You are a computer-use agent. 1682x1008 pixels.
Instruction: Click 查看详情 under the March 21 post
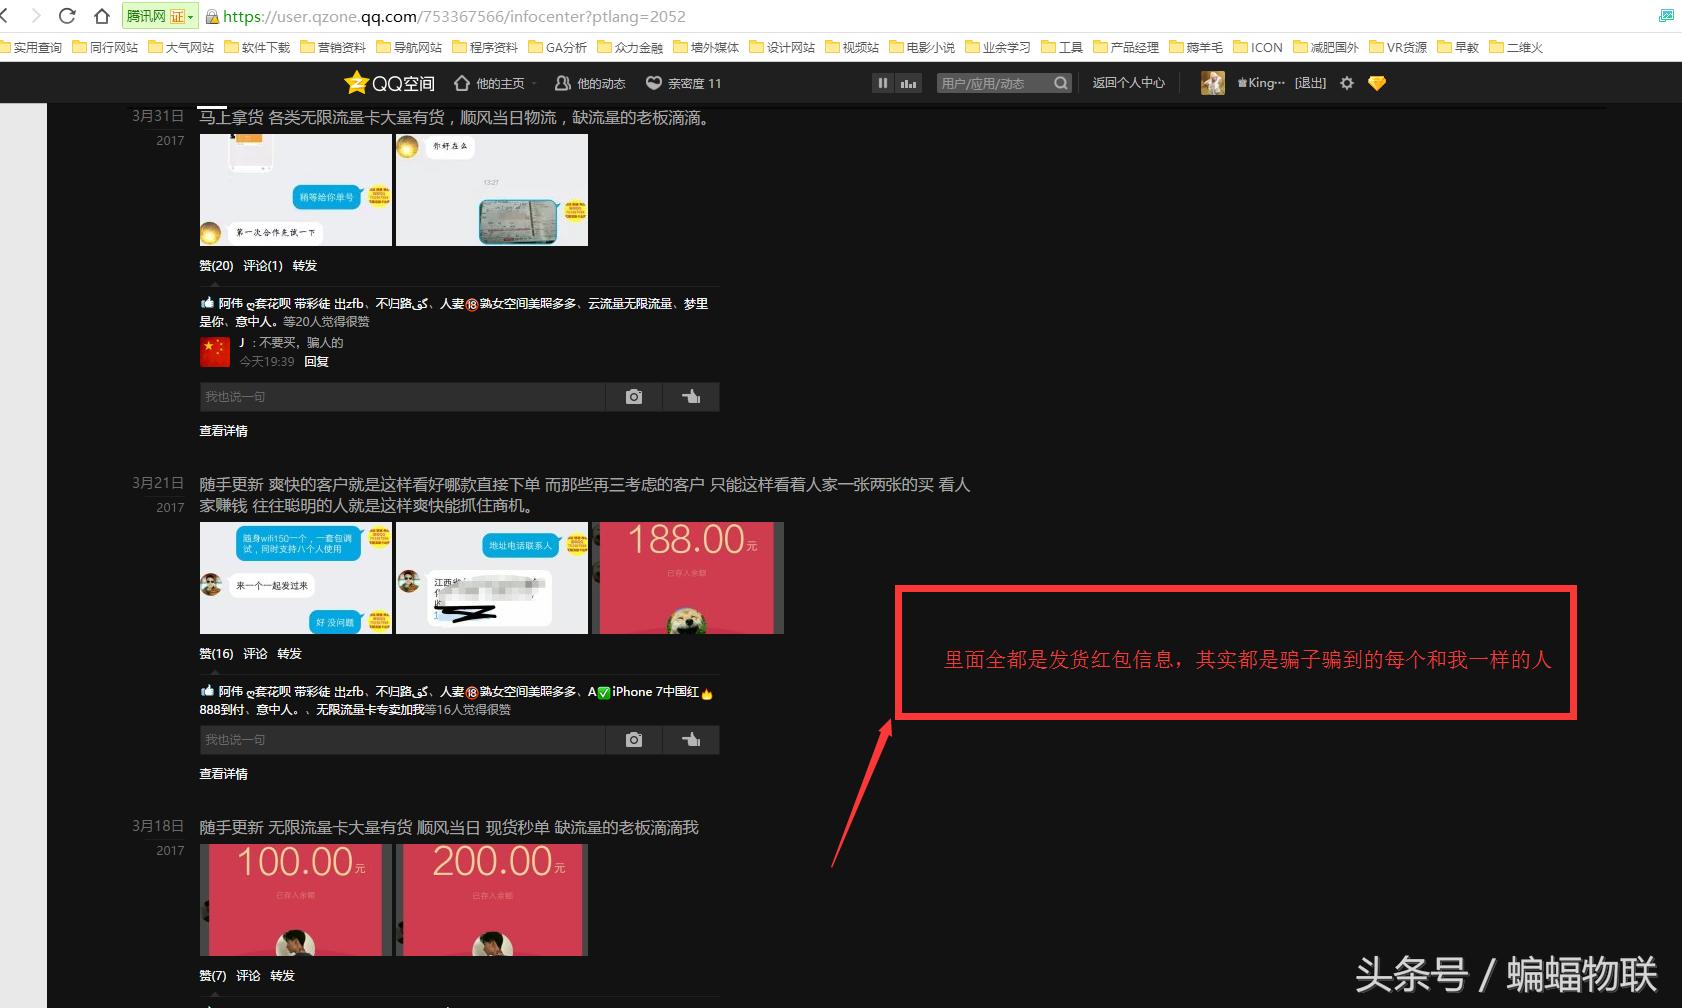coord(223,773)
